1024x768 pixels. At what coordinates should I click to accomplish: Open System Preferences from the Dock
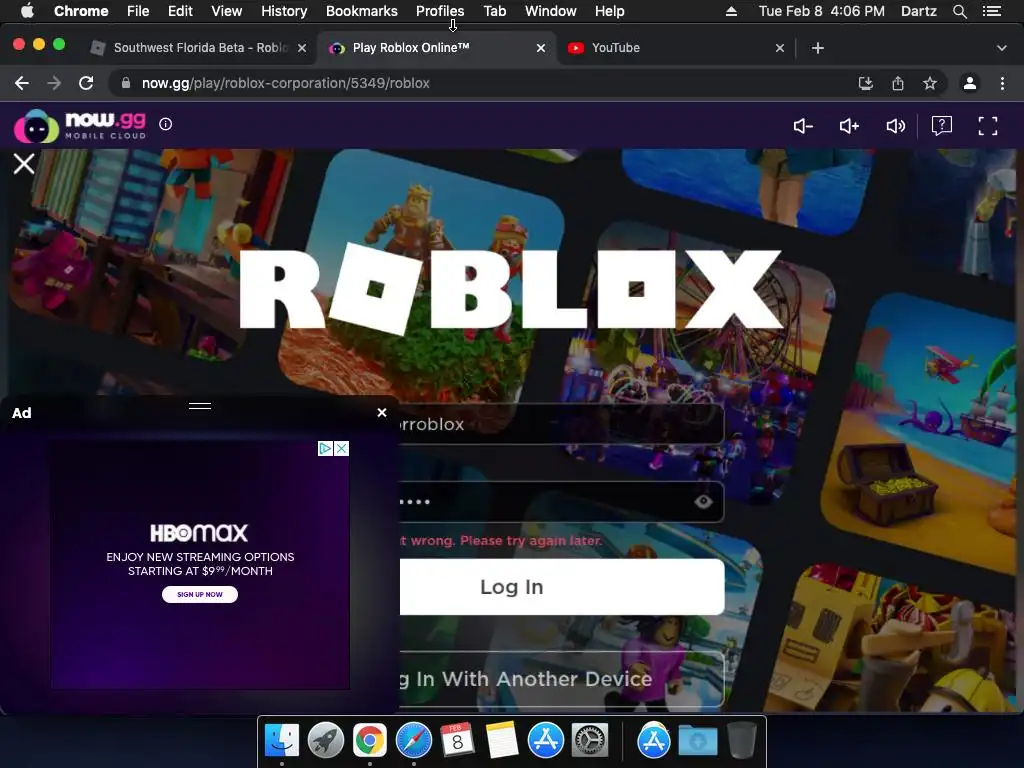(590, 740)
